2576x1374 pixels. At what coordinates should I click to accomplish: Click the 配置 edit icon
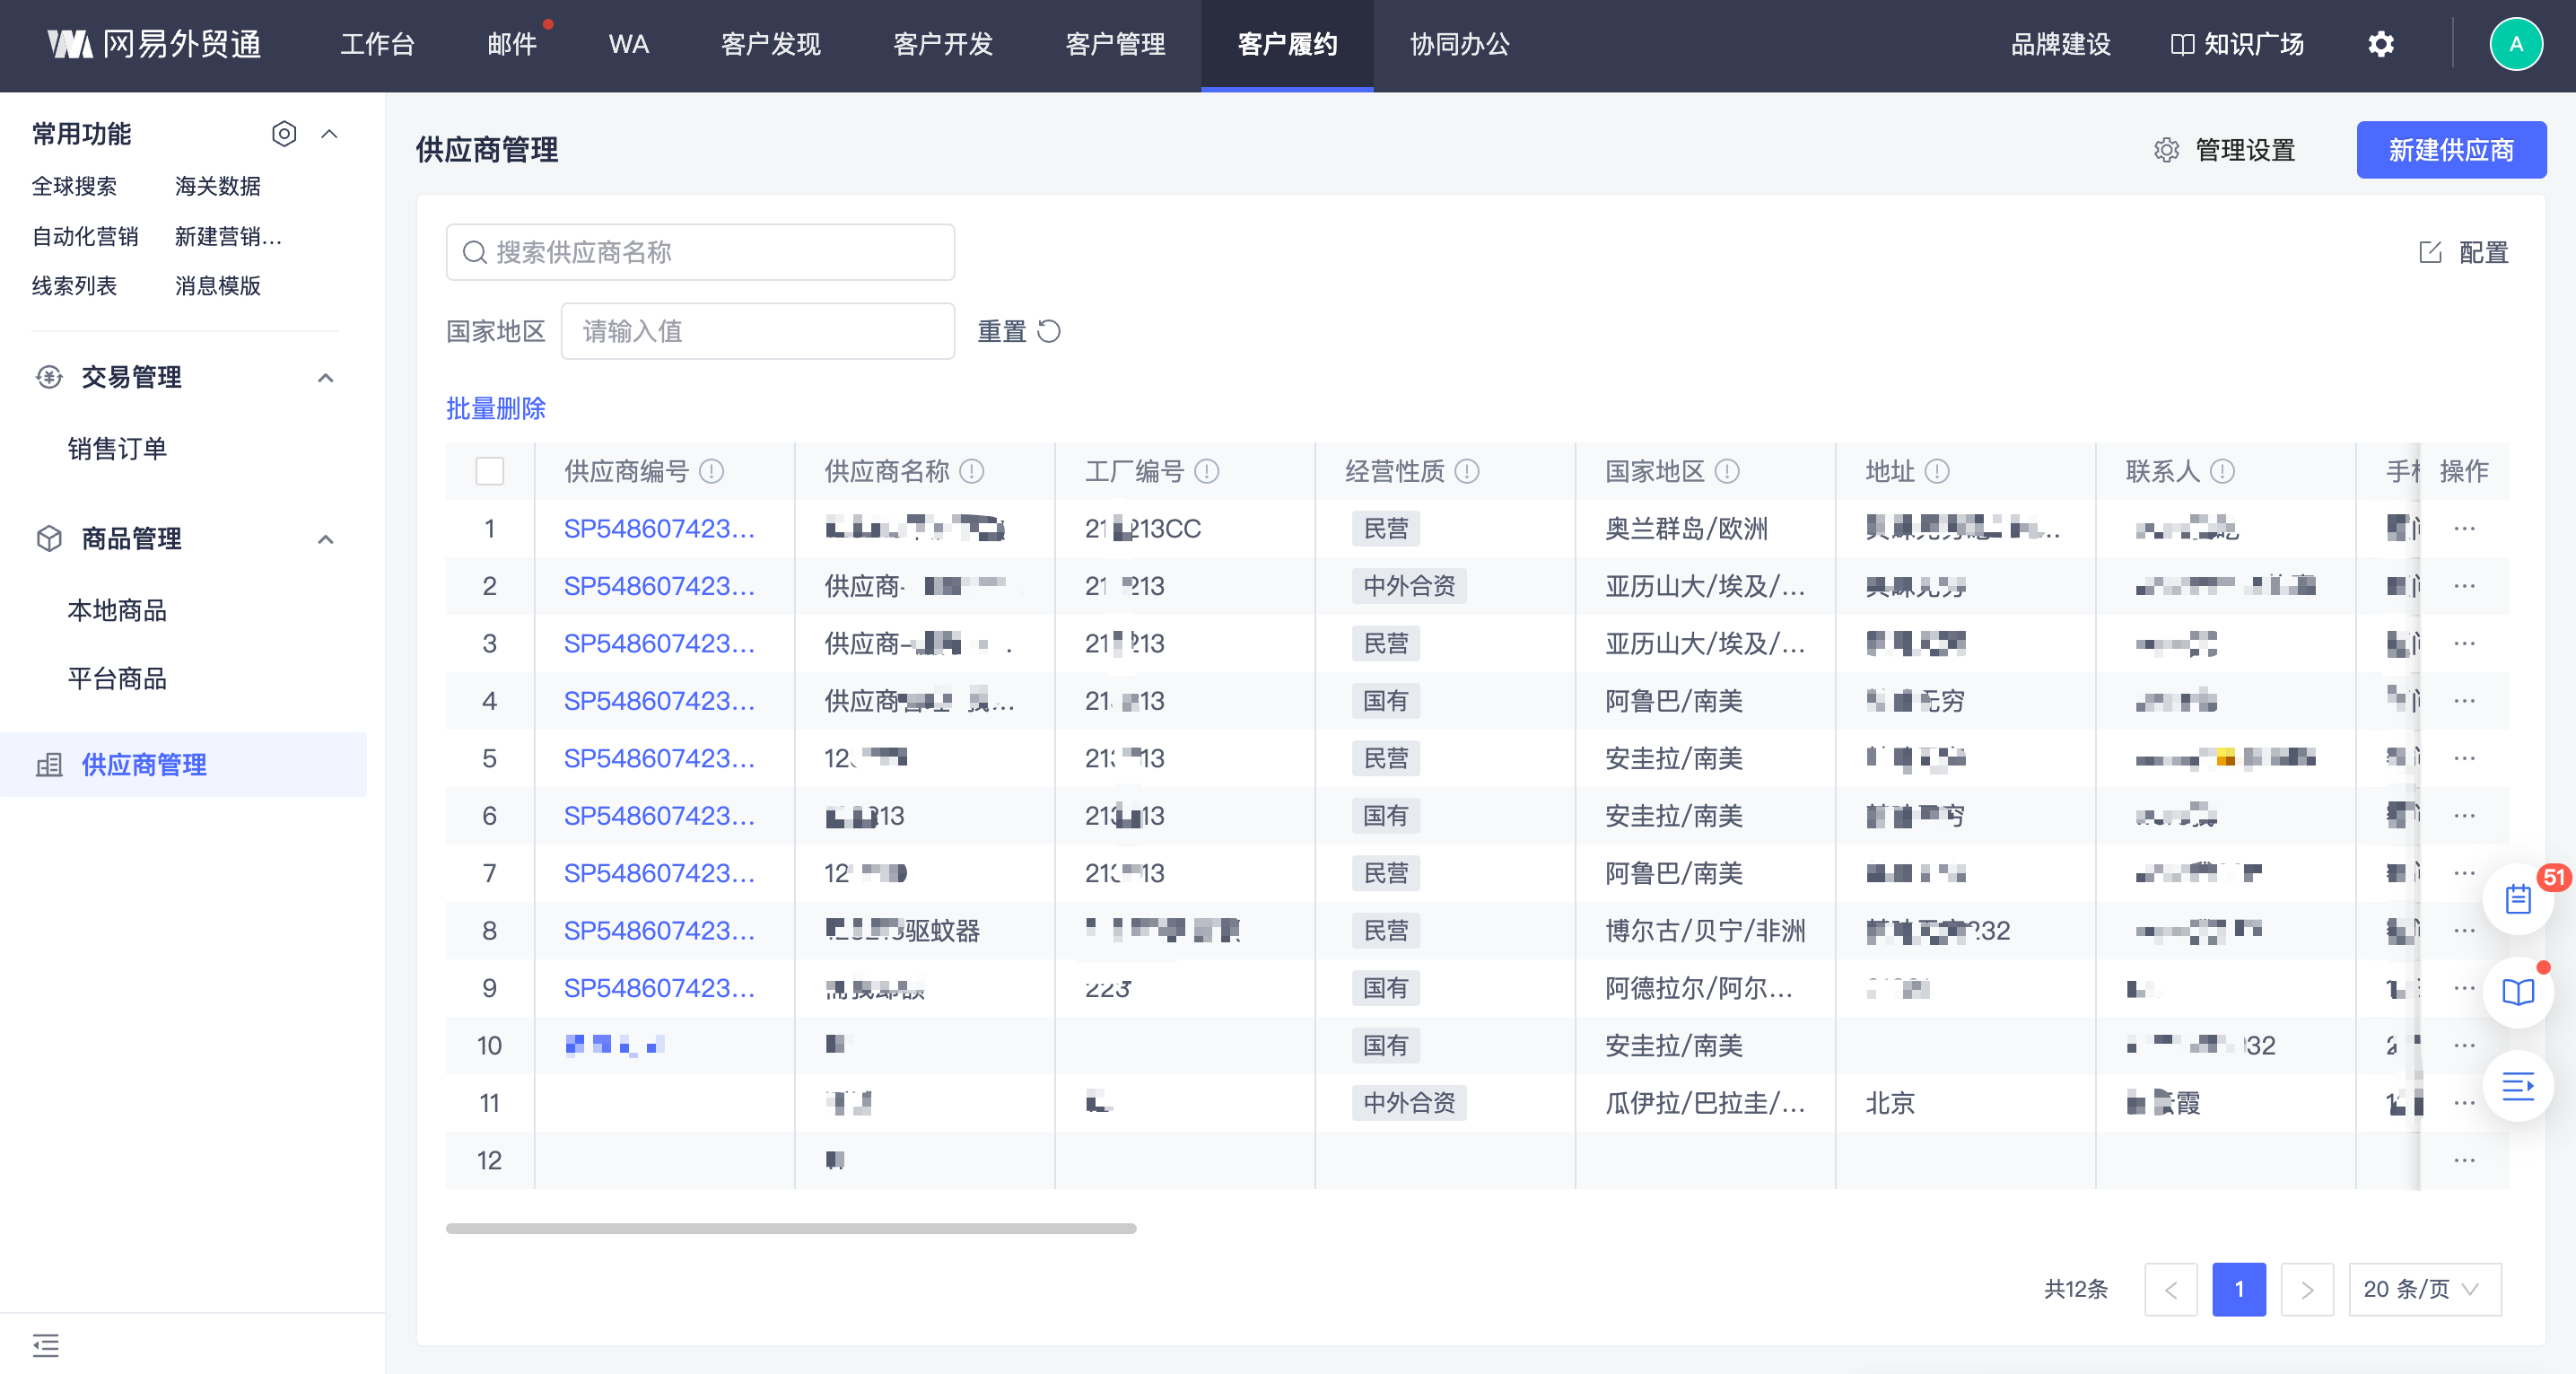[2429, 252]
